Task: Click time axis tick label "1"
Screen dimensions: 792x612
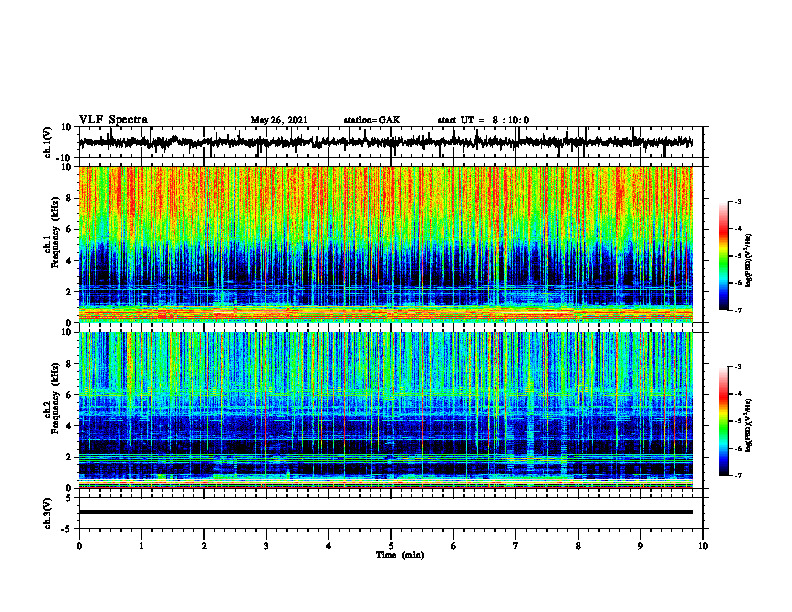Action: (141, 546)
